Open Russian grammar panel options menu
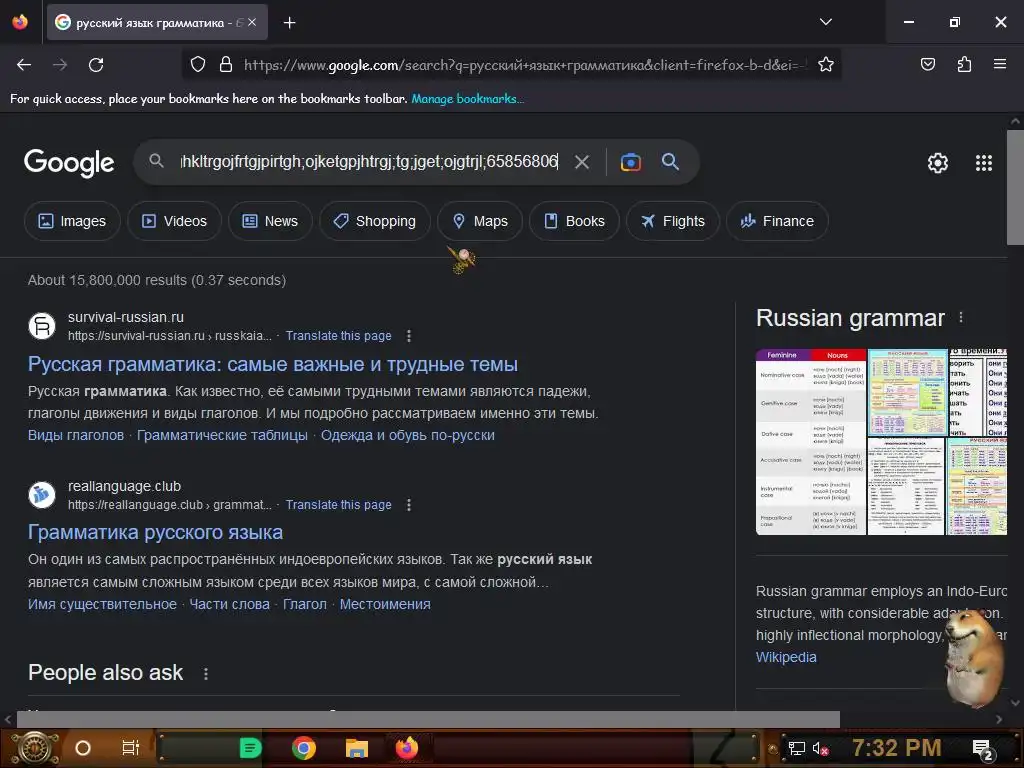 click(x=961, y=317)
